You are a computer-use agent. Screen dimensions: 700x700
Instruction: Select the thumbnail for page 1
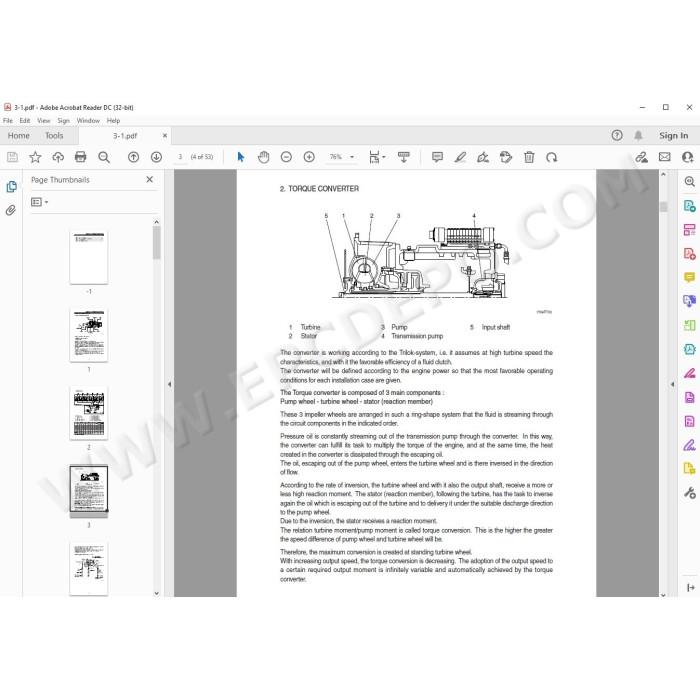(x=89, y=335)
